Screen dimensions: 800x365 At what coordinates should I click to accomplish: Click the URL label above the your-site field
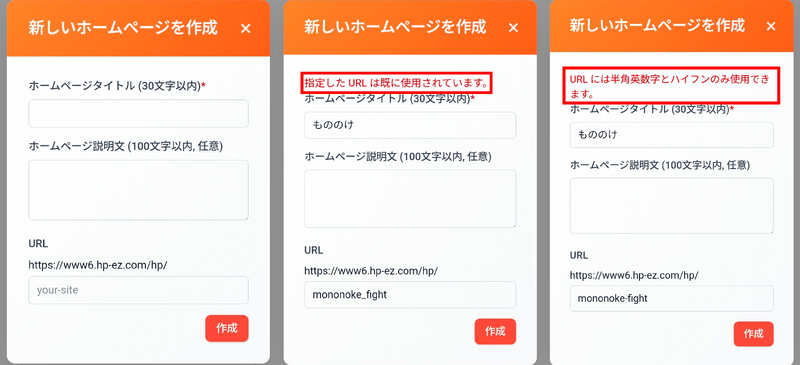(38, 244)
